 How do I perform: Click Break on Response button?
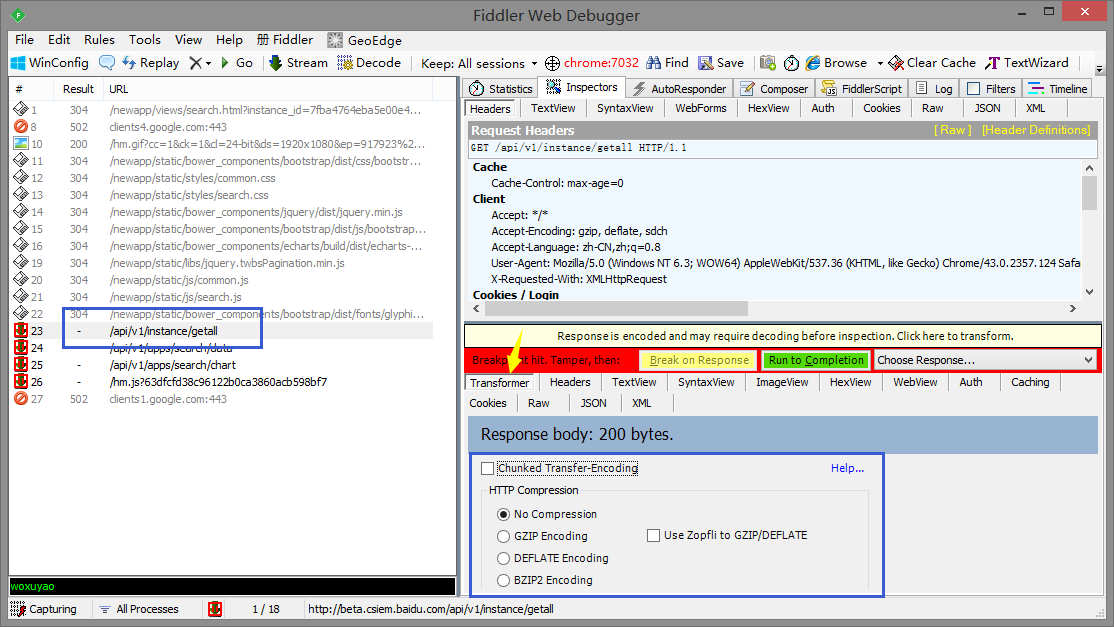click(699, 360)
